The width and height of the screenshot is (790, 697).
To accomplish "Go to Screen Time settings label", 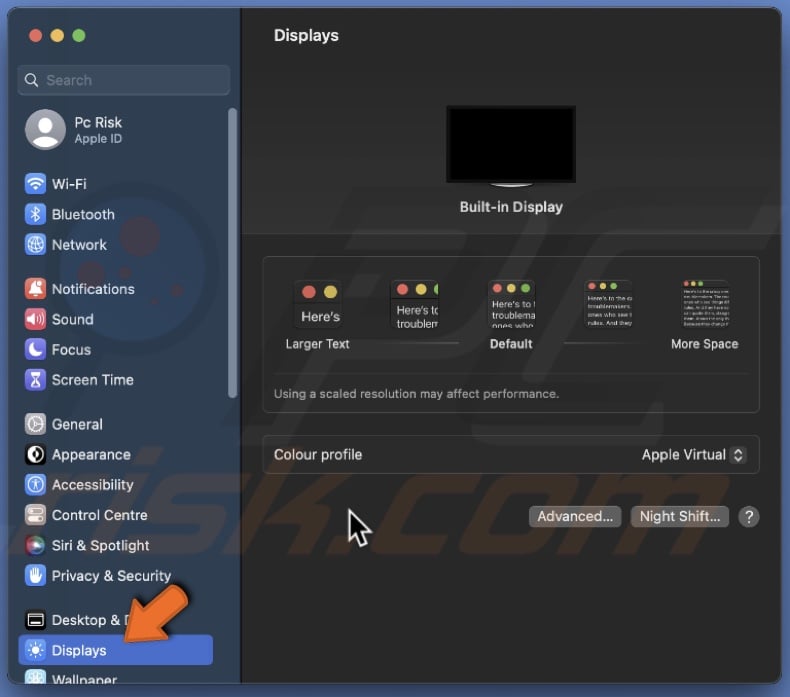I will (x=93, y=380).
